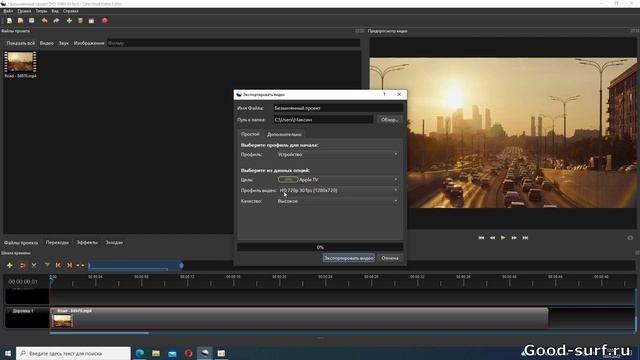Click the New Project toolbar icon

[9, 20]
